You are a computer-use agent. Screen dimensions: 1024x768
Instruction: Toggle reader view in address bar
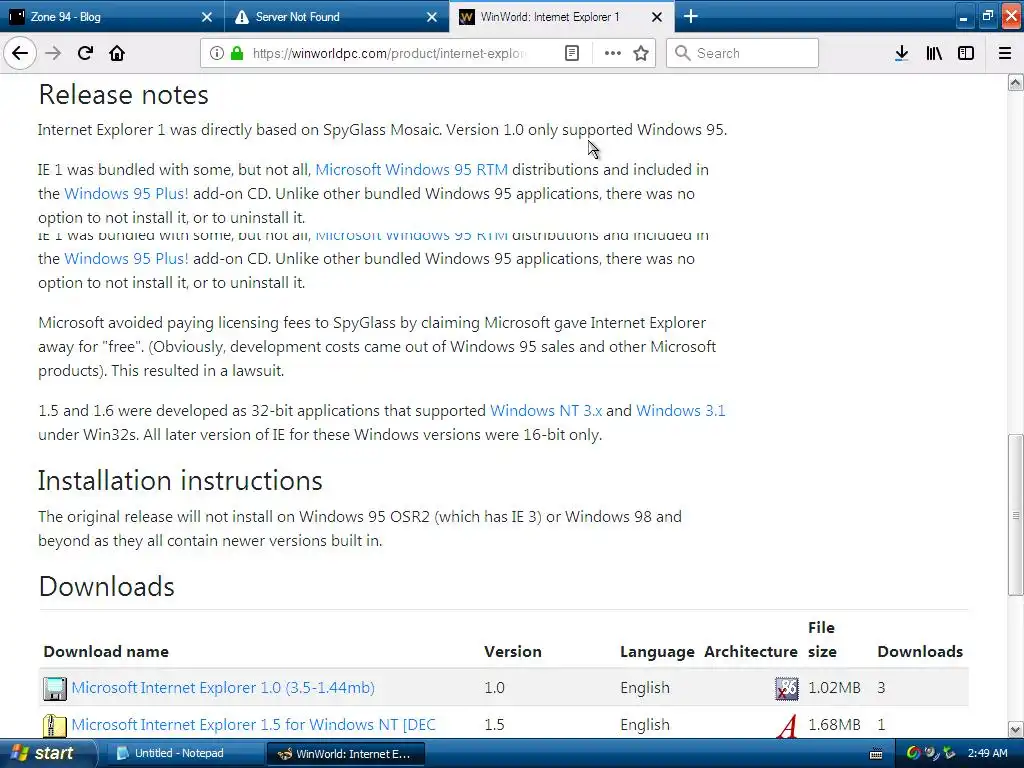pyautogui.click(x=571, y=53)
